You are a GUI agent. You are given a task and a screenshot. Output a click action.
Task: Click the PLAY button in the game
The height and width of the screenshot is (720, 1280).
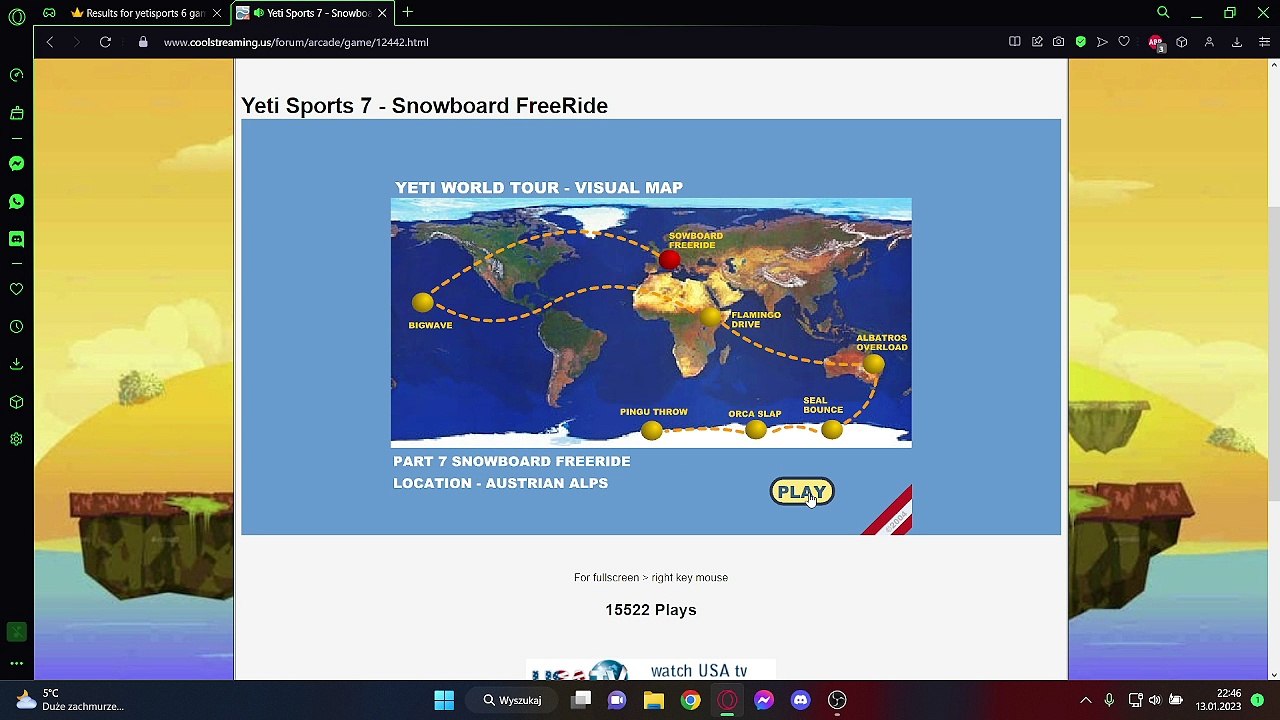click(x=802, y=492)
